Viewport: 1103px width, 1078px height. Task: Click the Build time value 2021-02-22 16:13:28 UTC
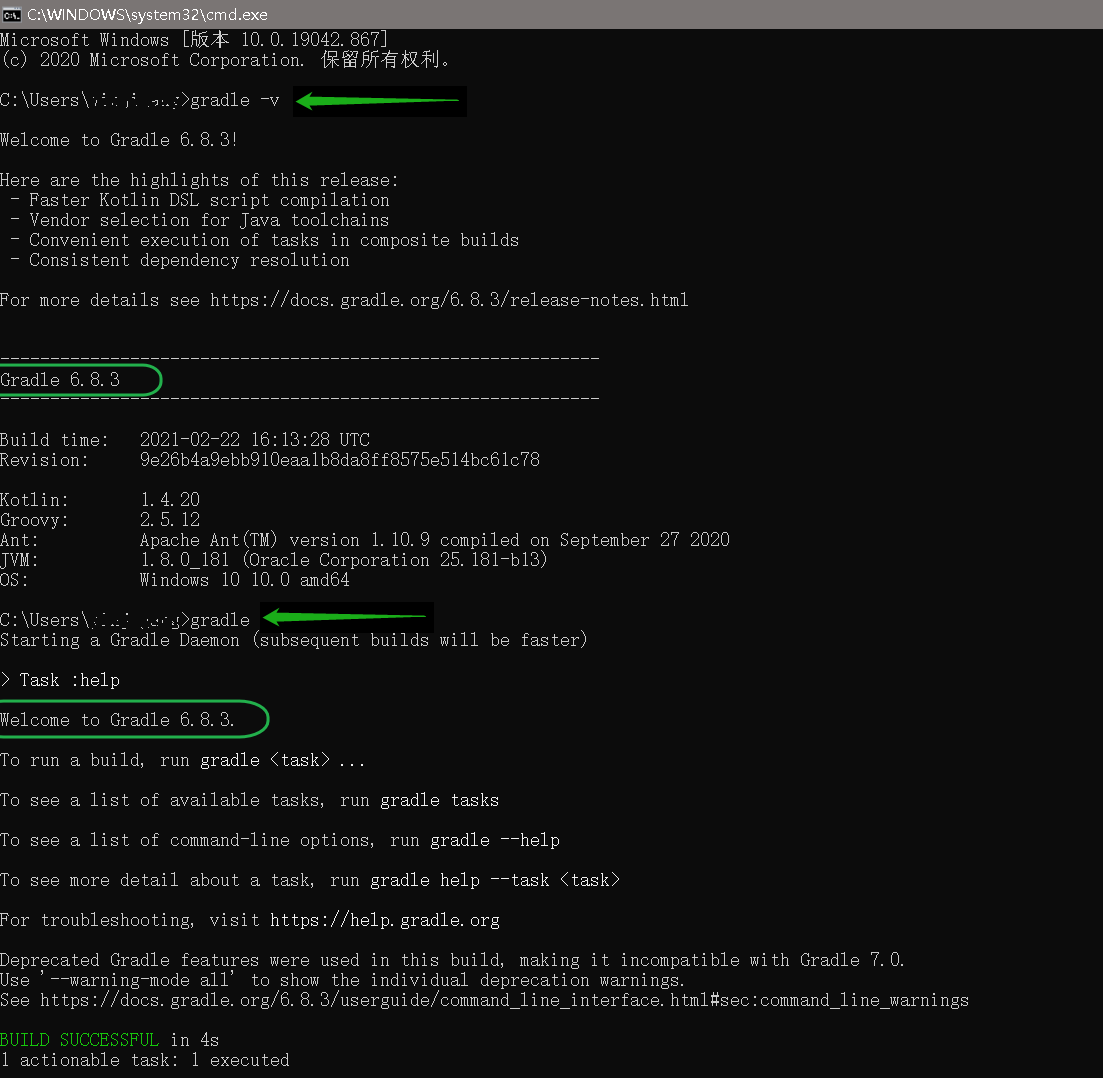click(x=255, y=440)
